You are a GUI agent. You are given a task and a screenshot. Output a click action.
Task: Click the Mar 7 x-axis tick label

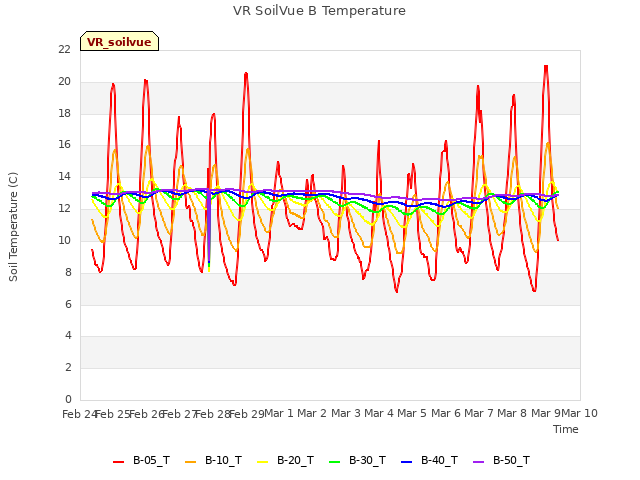click(478, 413)
